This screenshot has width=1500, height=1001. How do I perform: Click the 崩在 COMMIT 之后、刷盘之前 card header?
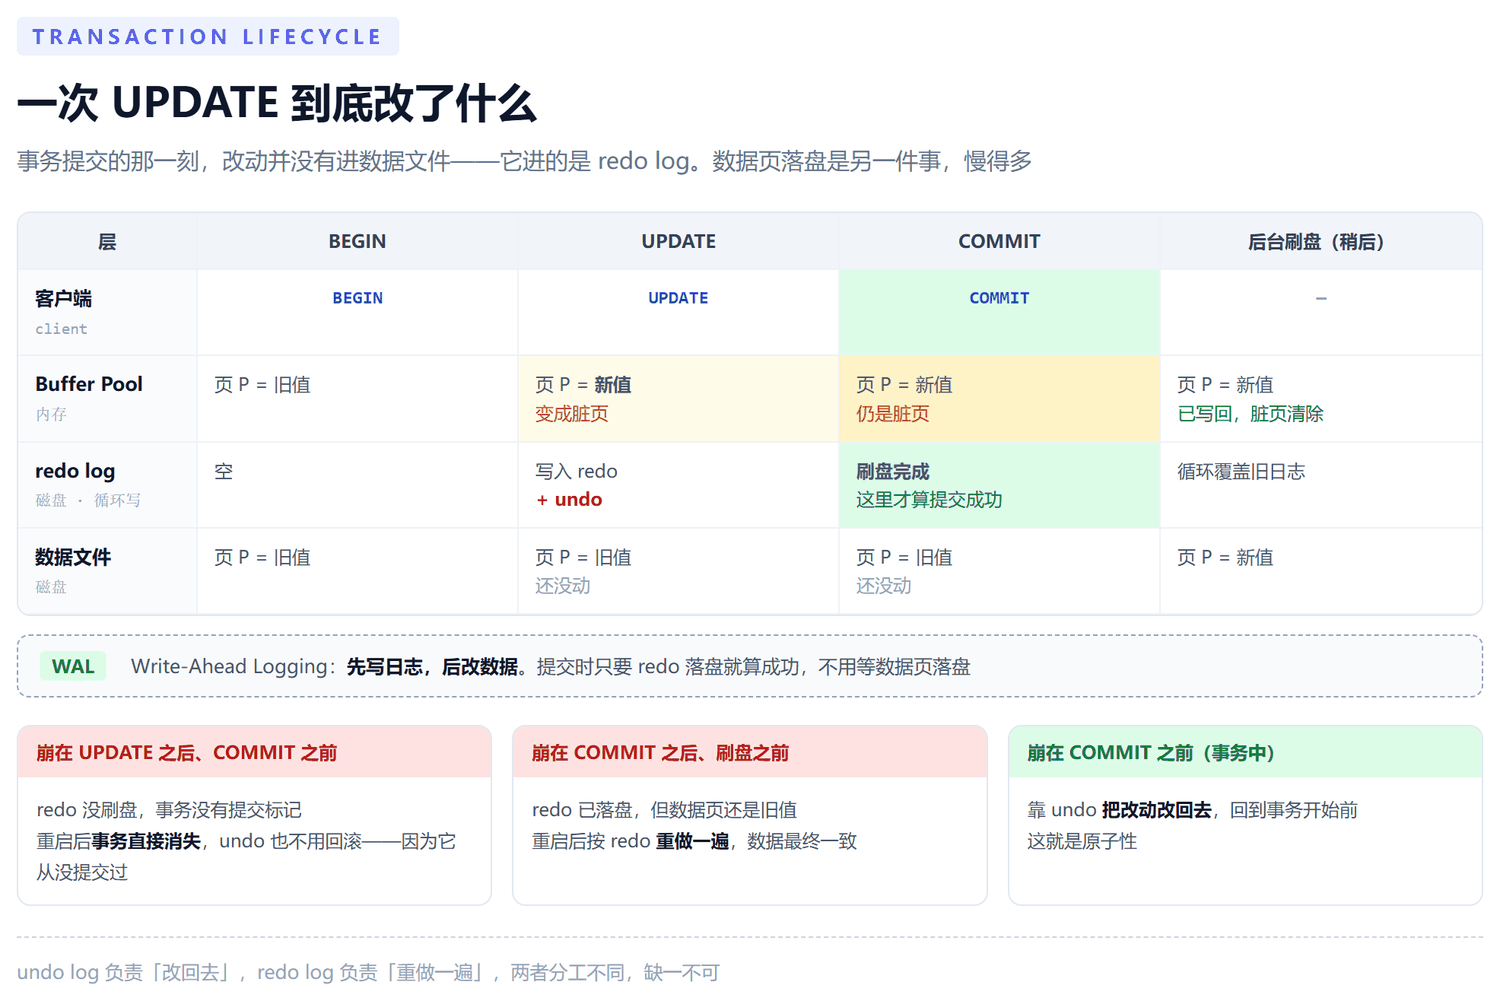750,752
